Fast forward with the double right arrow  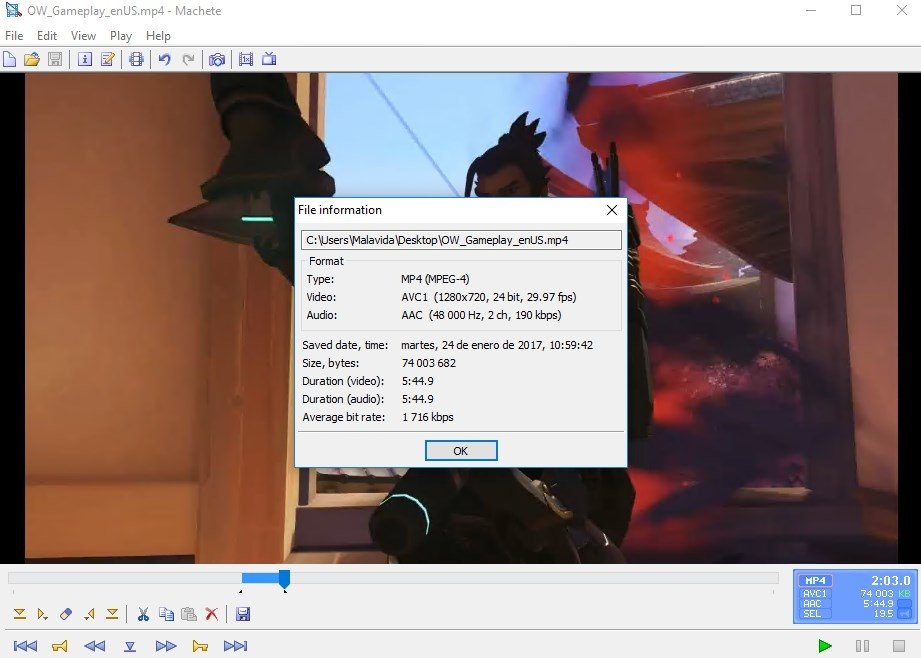point(166,646)
